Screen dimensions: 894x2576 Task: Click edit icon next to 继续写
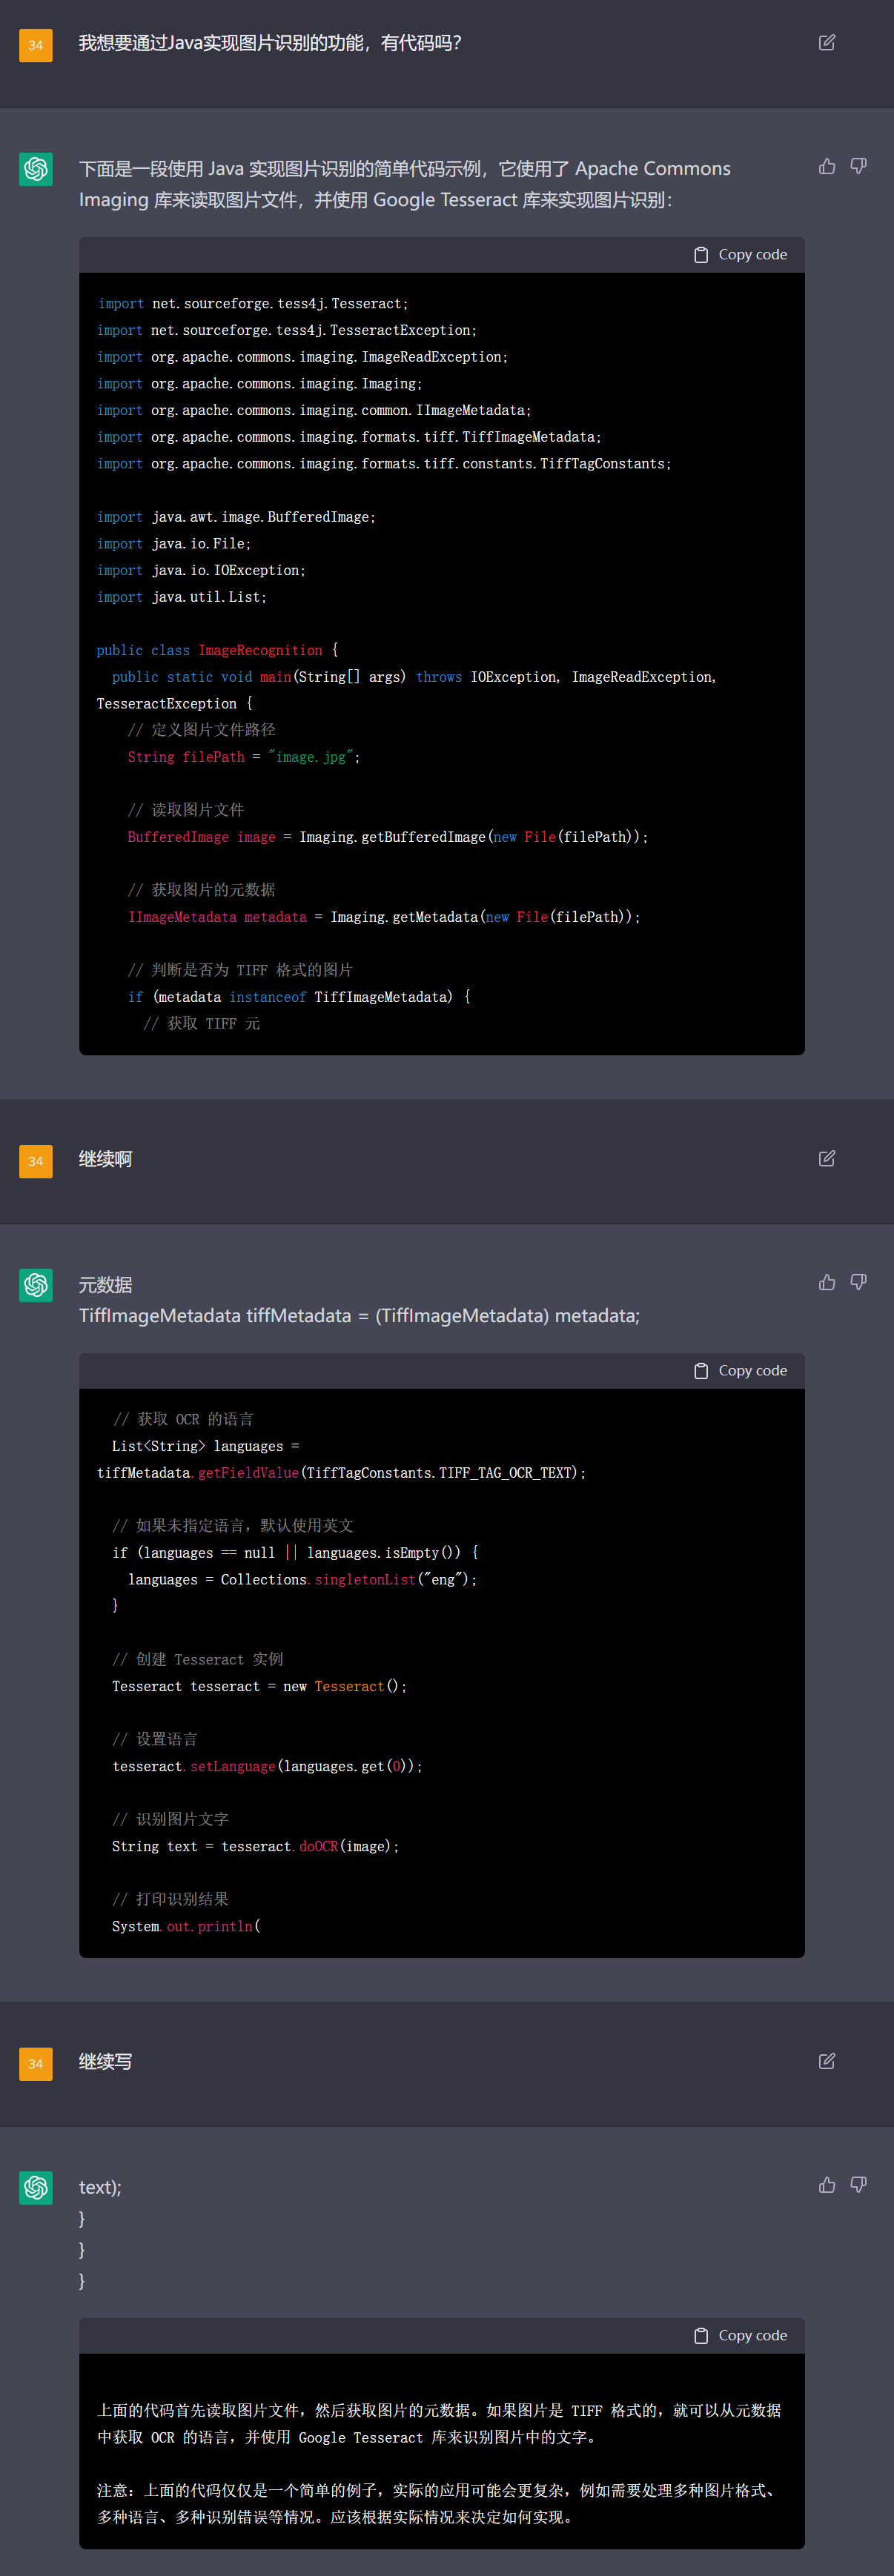[x=826, y=2061]
